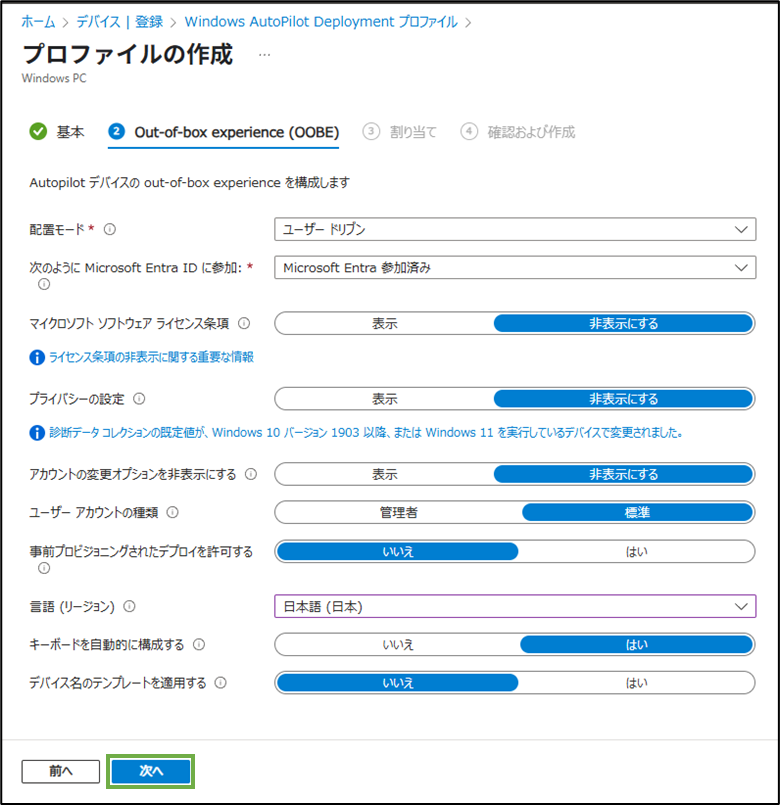Image resolution: width=780 pixels, height=805 pixels.
Task: Select the Out-of-box experience (OOBE) tab
Action: [x=223, y=132]
